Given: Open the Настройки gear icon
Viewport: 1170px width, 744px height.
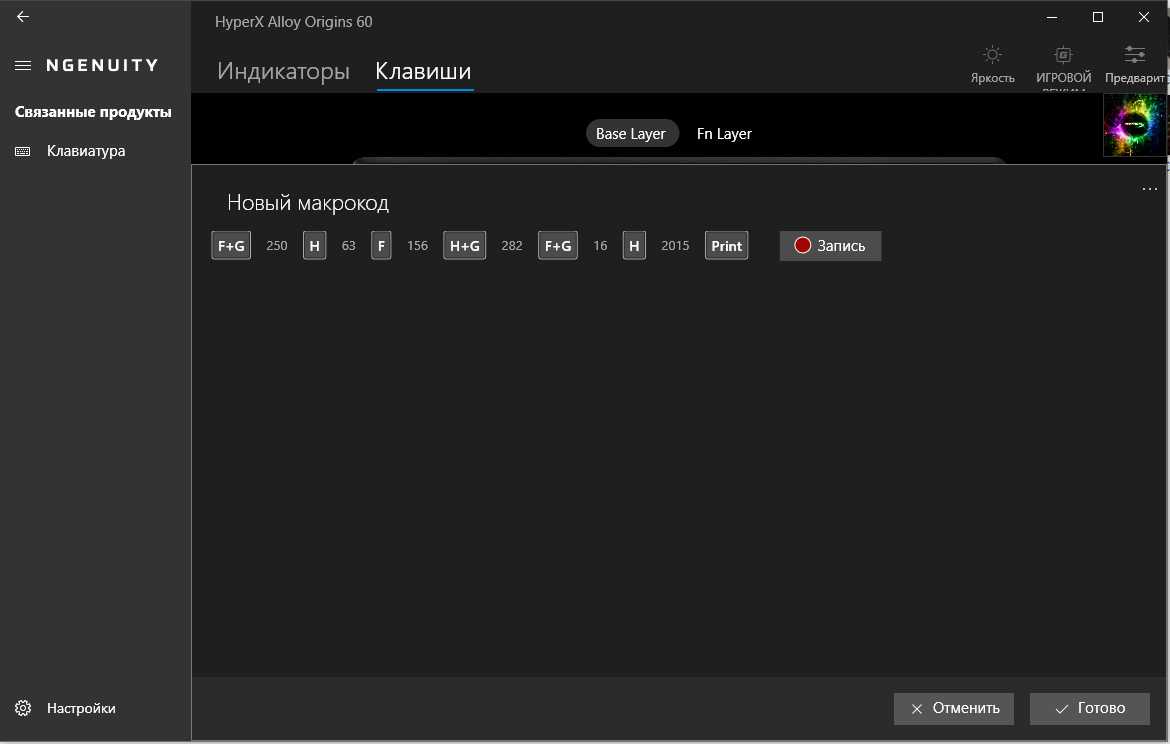Looking at the screenshot, I should click(23, 708).
